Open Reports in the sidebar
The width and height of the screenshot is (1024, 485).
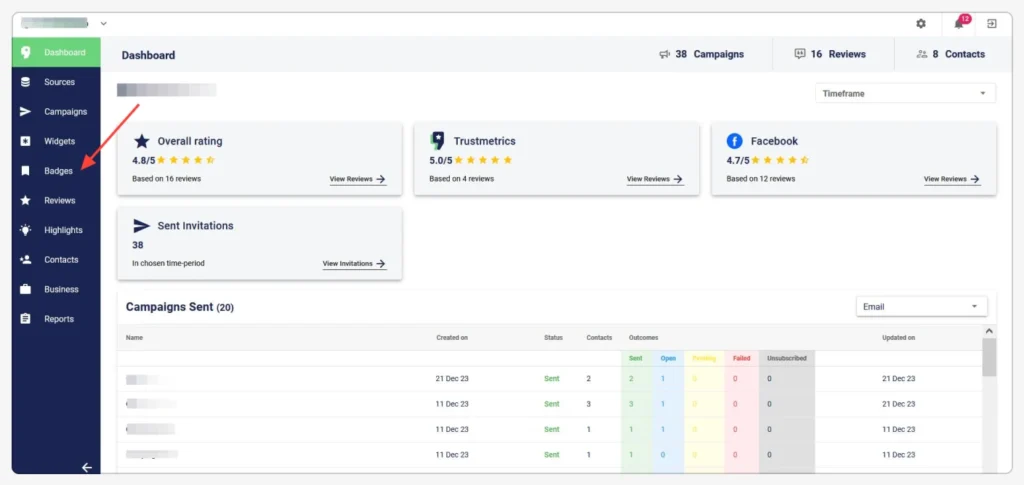pos(56,319)
